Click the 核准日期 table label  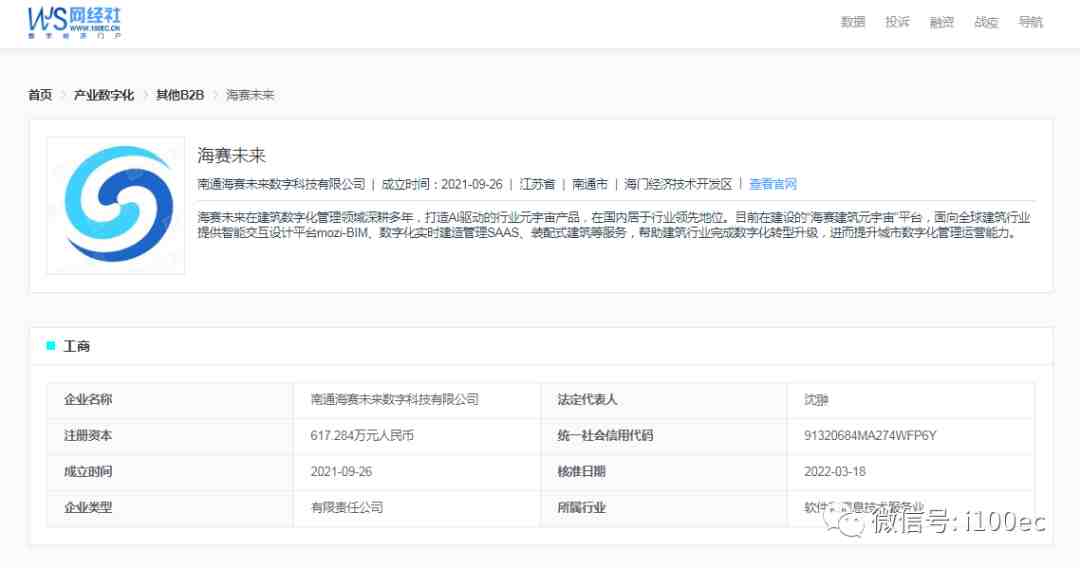tap(581, 472)
